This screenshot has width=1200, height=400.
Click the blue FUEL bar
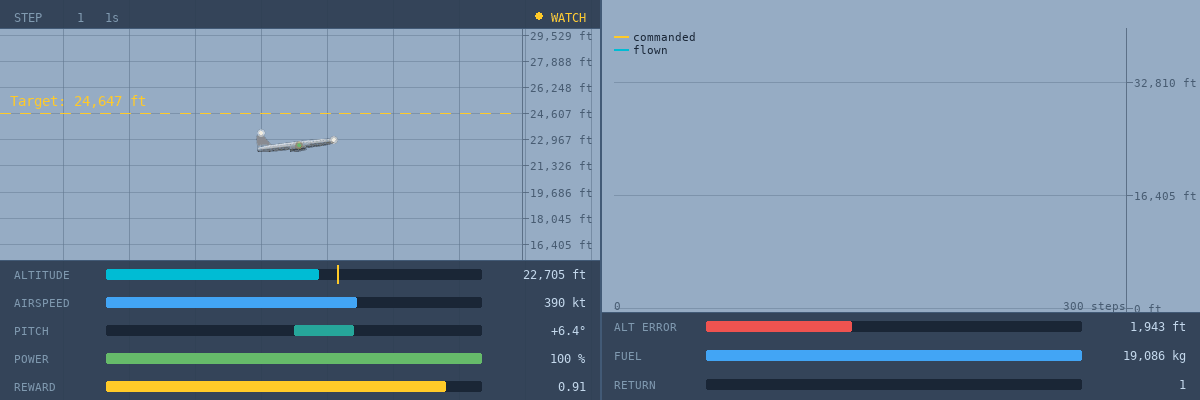click(x=894, y=356)
